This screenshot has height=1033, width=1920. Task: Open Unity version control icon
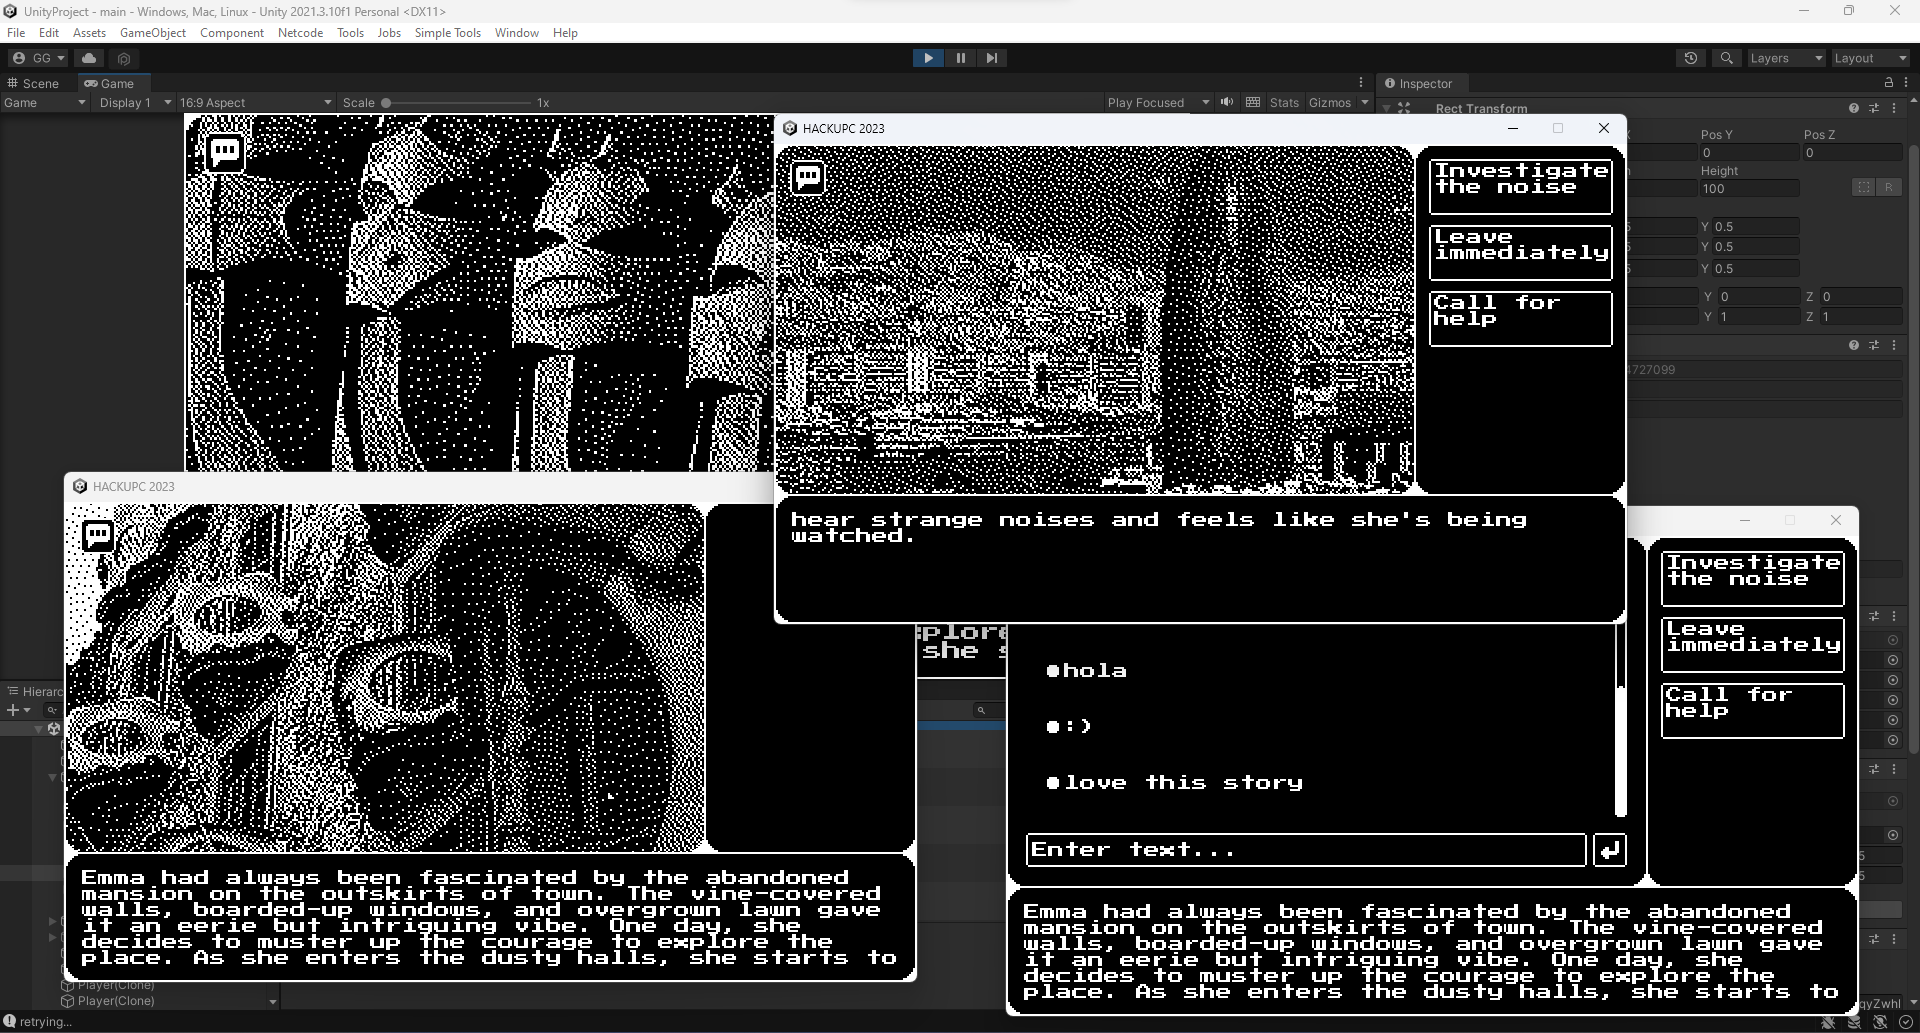point(124,58)
